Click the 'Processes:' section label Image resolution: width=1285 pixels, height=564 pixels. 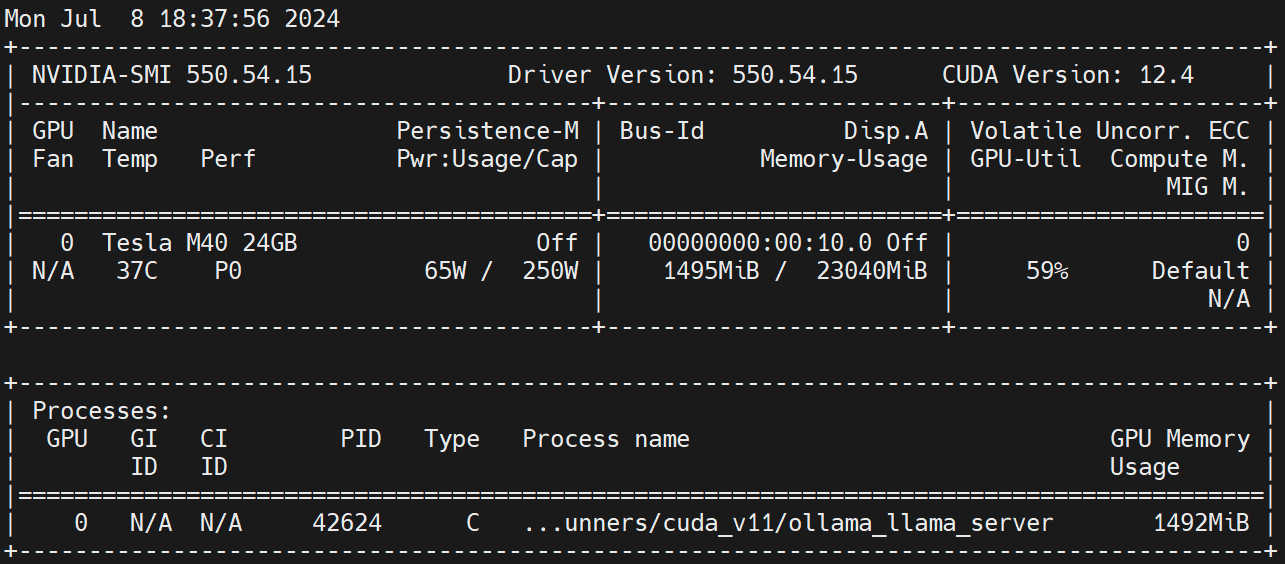coord(102,411)
